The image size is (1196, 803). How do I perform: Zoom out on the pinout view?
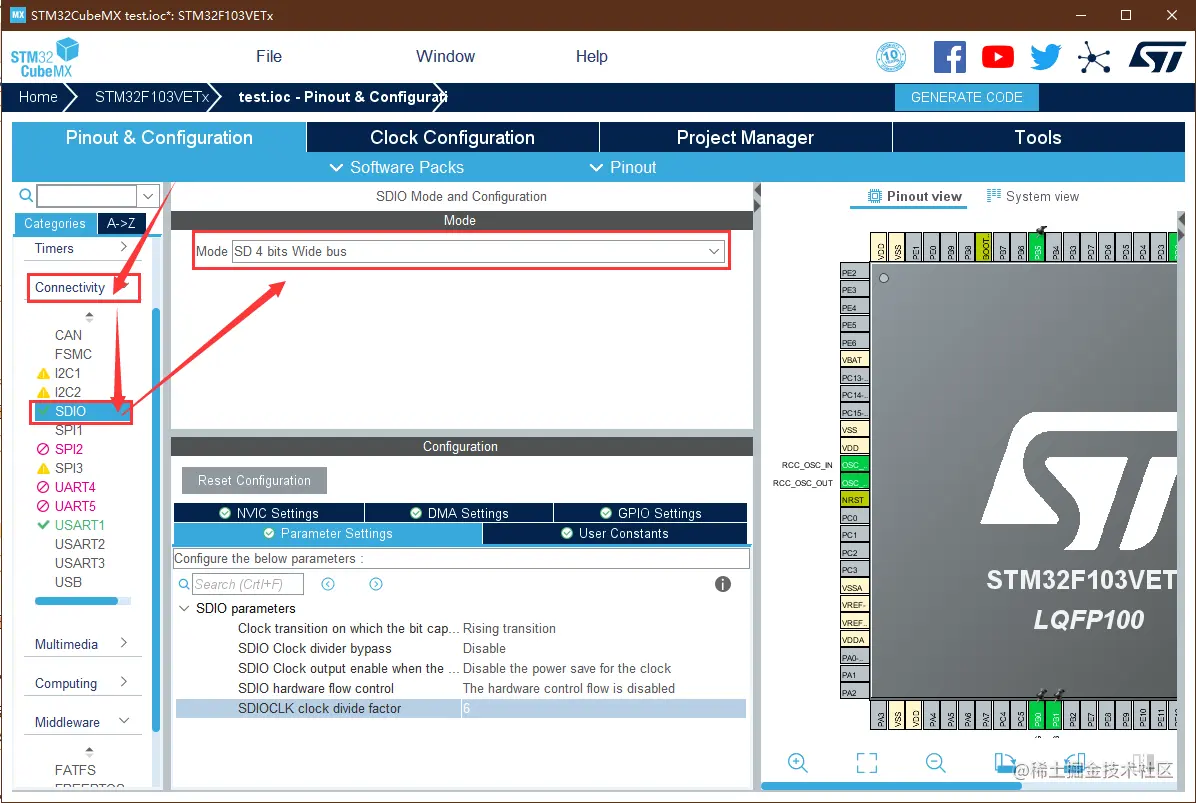pyautogui.click(x=935, y=763)
